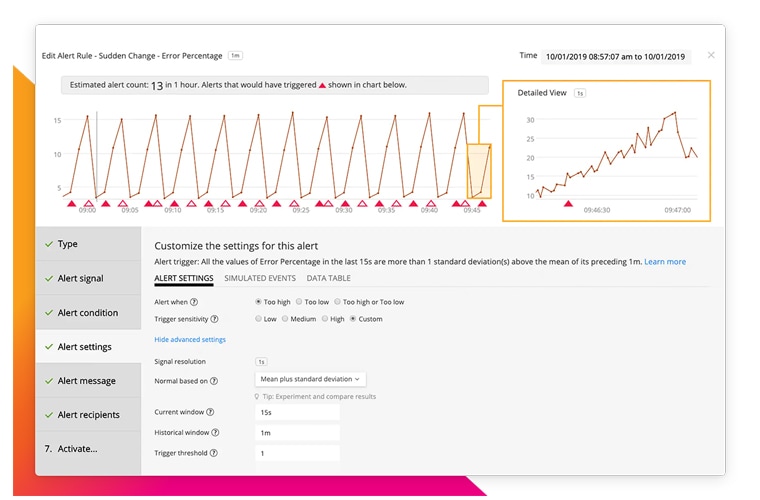Screen dimensions: 760x500
Task: Click the alert triangle above 09:00 label
Action: 89,203
